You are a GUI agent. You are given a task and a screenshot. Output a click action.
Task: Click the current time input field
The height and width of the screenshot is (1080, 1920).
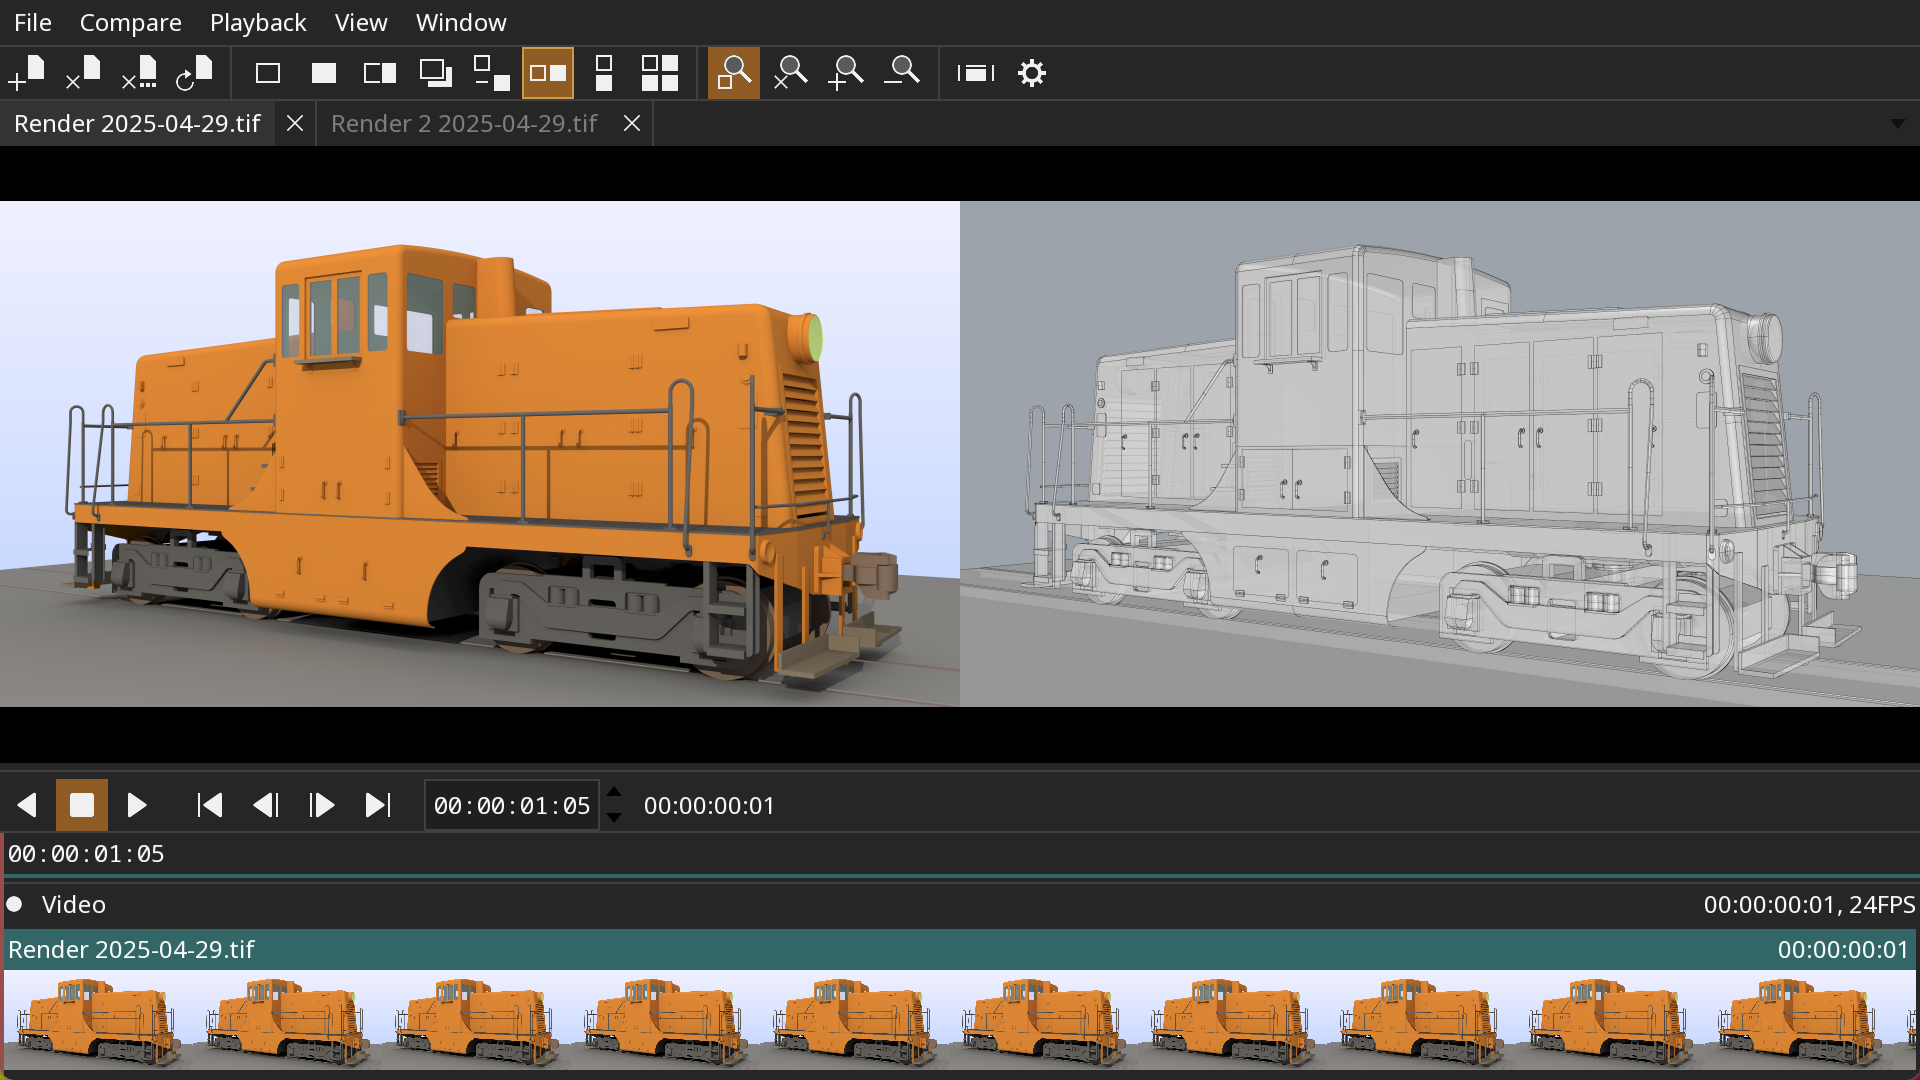(512, 805)
